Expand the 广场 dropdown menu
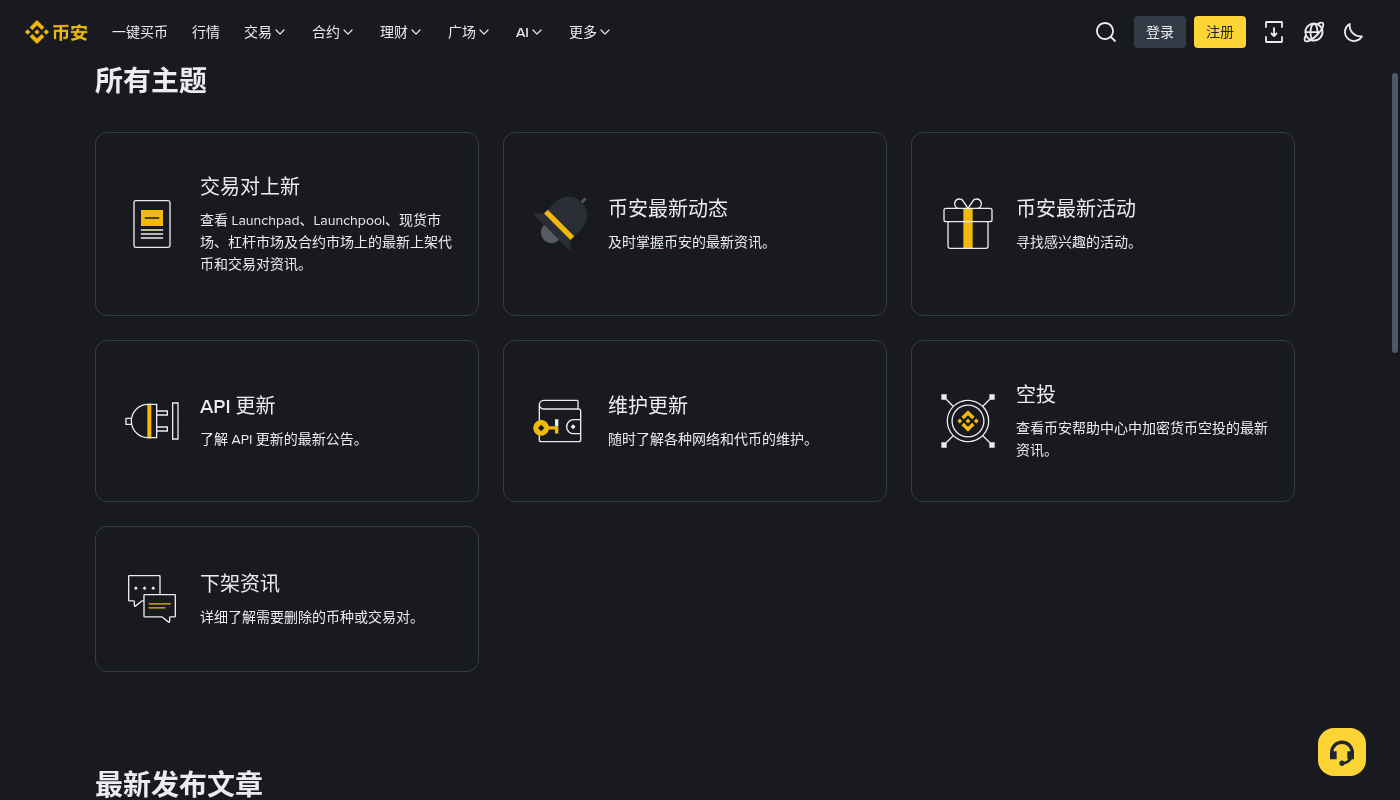Viewport: 1400px width, 800px height. [x=469, y=32]
